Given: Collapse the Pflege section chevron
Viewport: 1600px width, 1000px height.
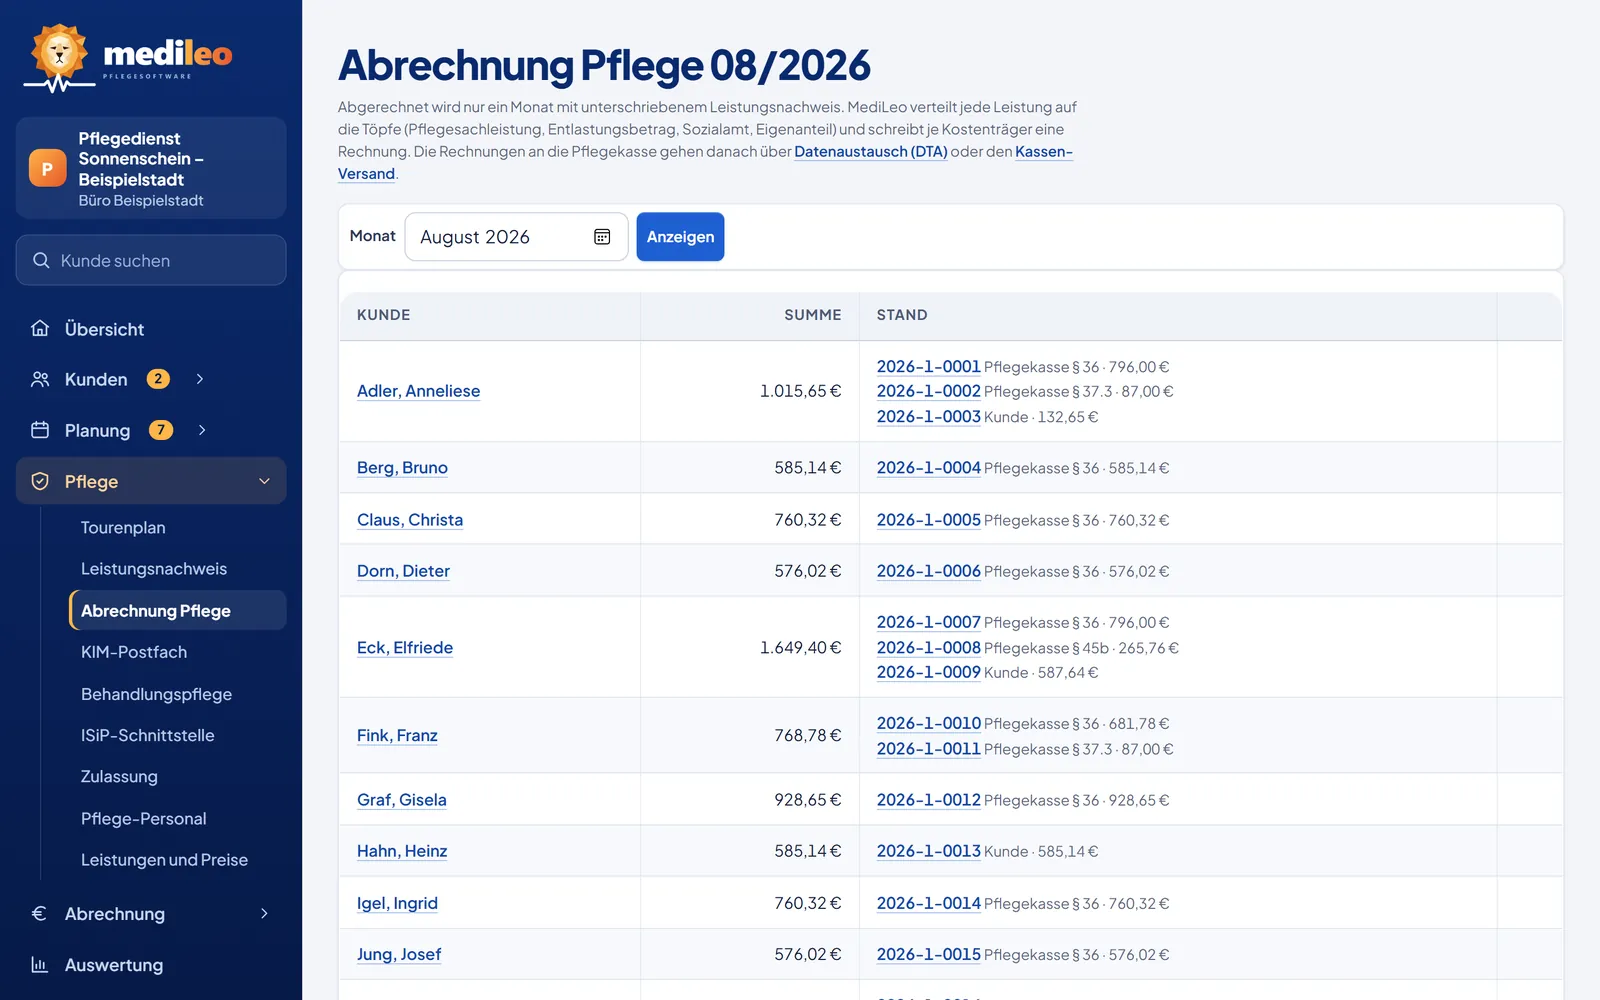Looking at the screenshot, I should pyautogui.click(x=264, y=481).
